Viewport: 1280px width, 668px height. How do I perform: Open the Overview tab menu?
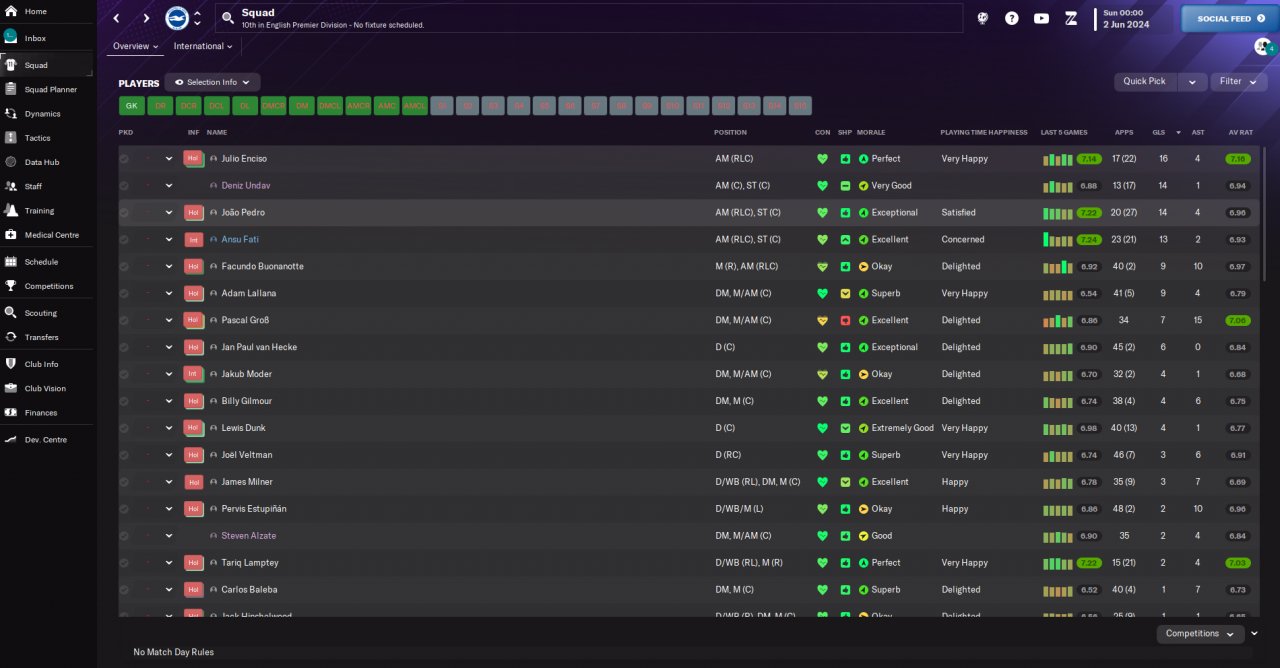point(136,46)
